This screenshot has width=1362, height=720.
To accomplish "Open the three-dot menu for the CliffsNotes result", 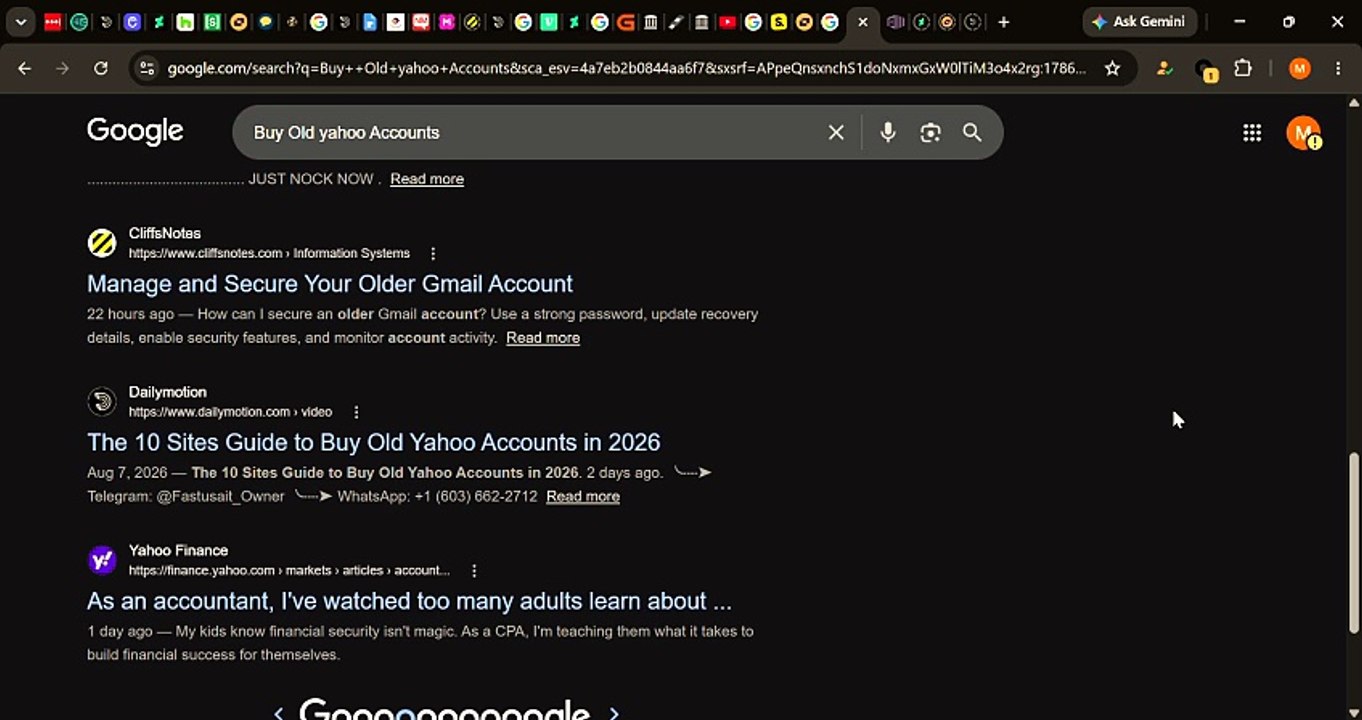I will tap(433, 254).
